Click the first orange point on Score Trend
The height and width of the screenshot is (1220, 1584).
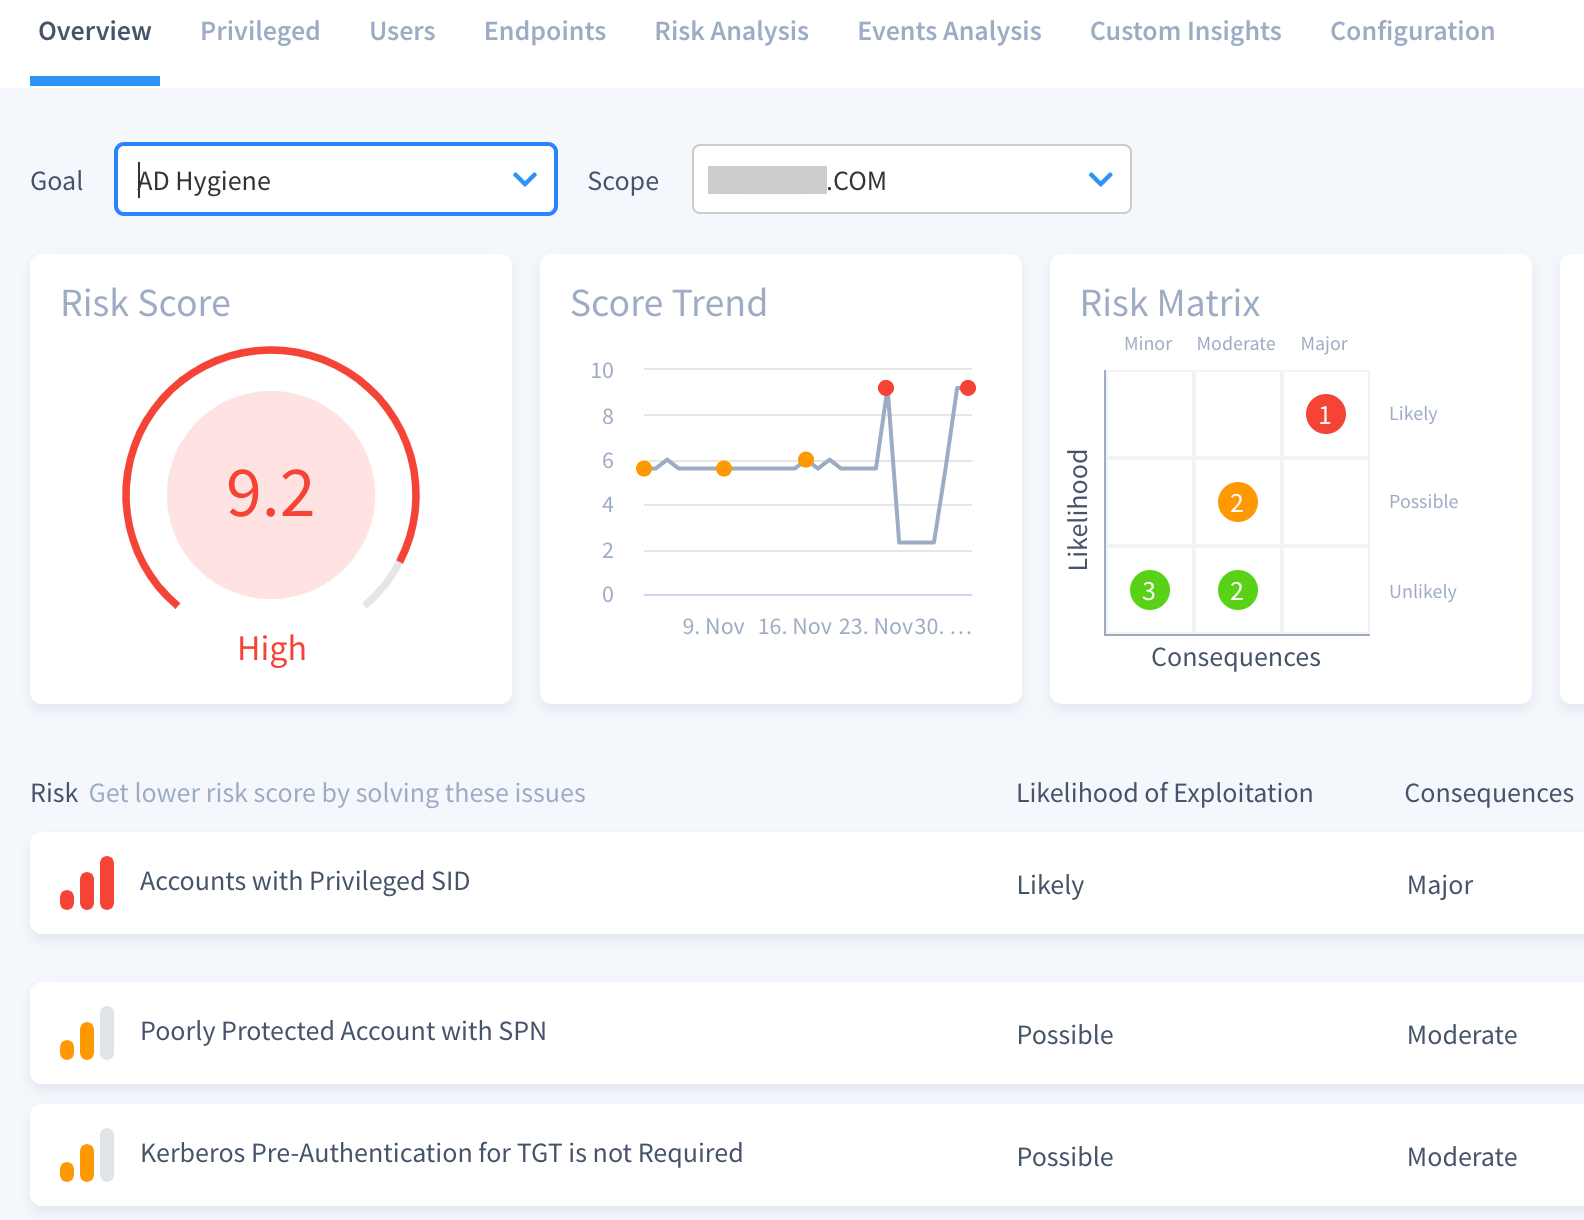click(x=644, y=468)
